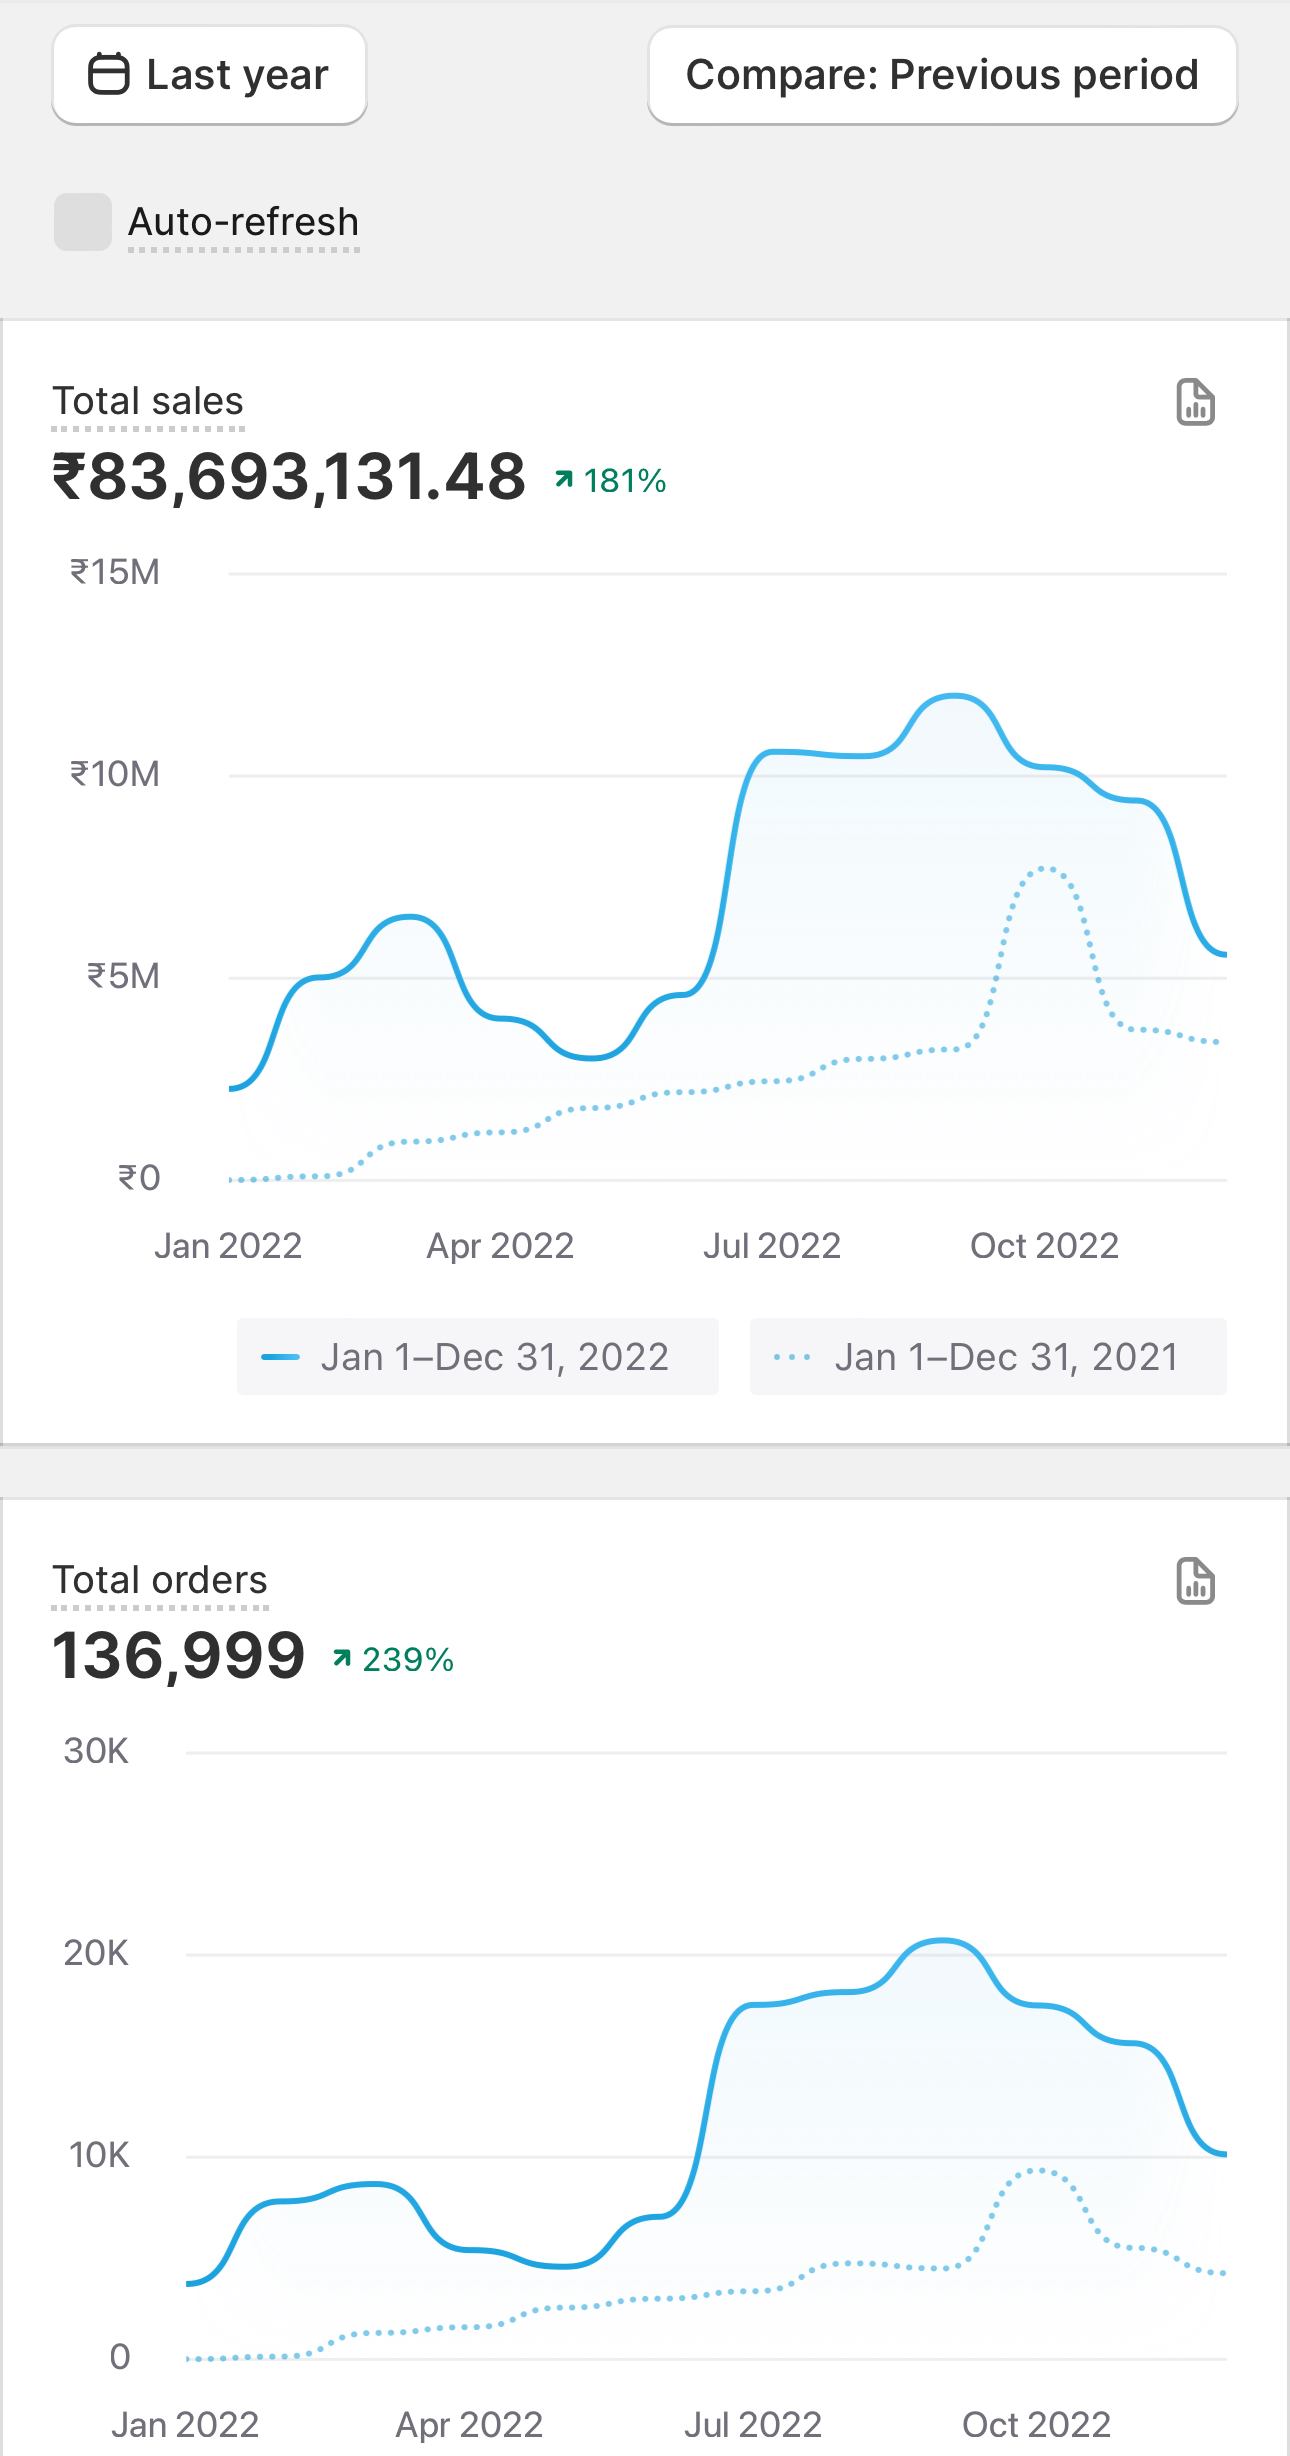Toggle the Jan 1–Dec 31, 2022 legend series
This screenshot has width=1290, height=2456.
click(x=477, y=1357)
